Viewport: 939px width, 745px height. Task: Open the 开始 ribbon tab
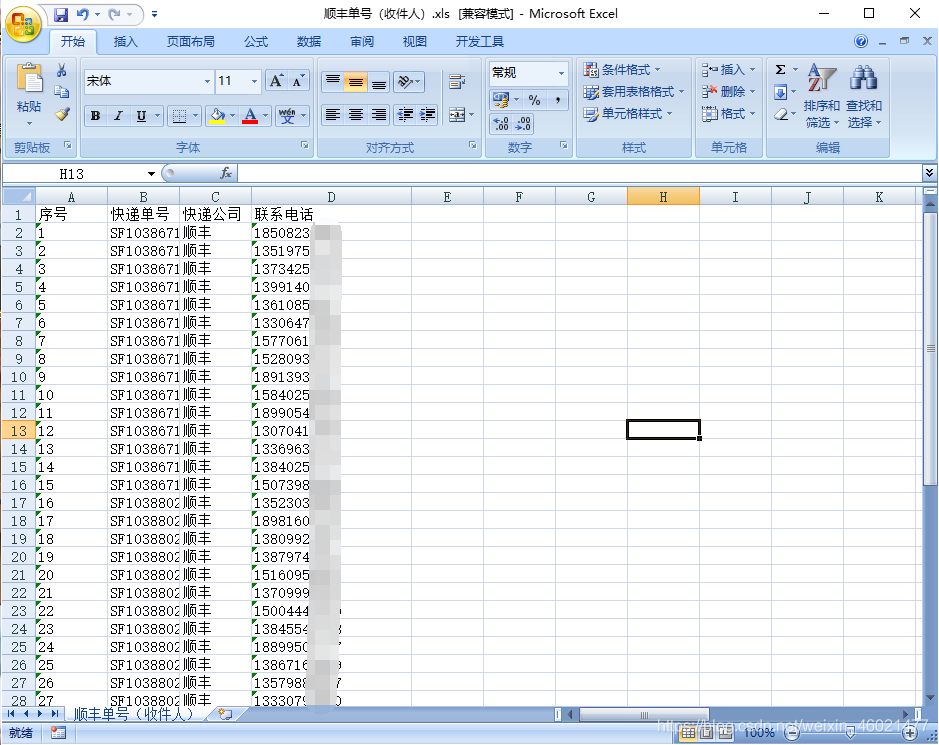click(x=72, y=41)
